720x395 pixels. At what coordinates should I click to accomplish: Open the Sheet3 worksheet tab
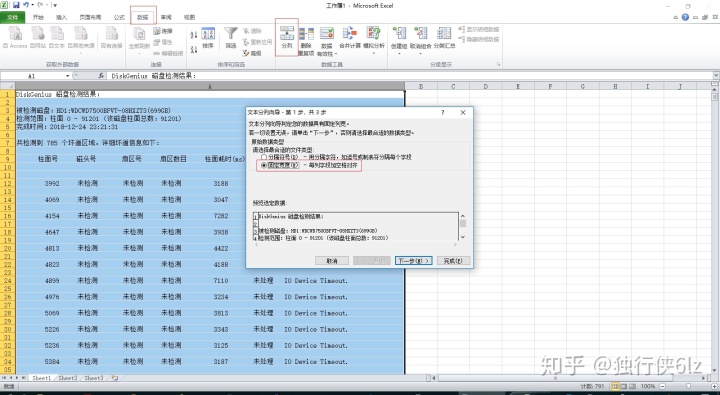[x=94, y=378]
